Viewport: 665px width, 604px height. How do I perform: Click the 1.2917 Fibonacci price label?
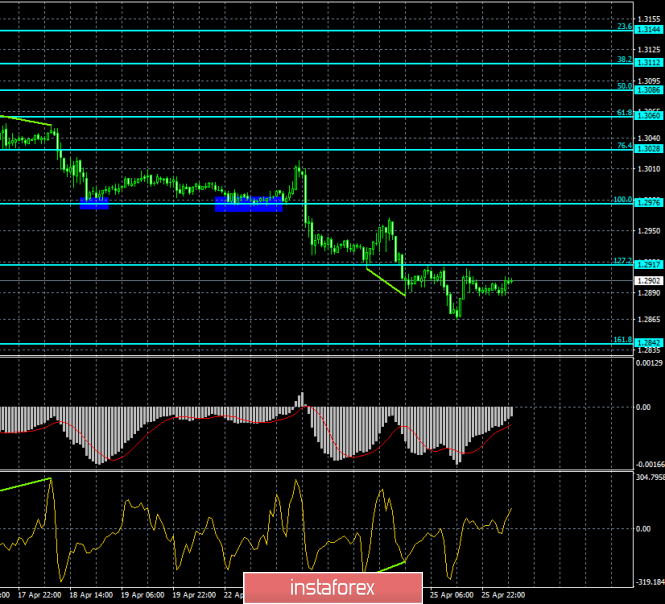[649, 264]
